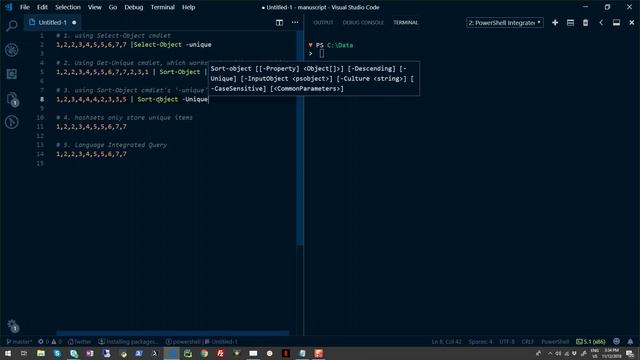Click the errors and warnings count in status bar

(50, 341)
